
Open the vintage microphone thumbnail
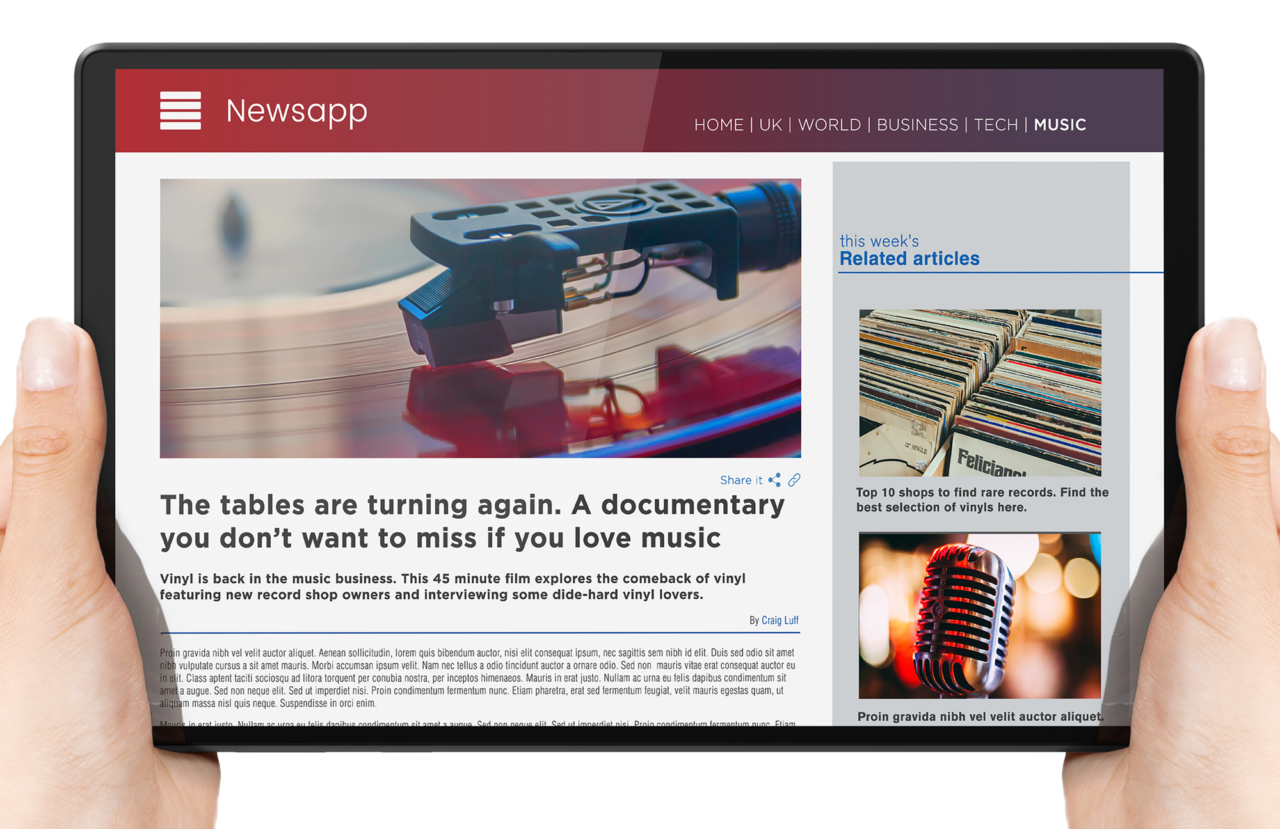[980, 615]
